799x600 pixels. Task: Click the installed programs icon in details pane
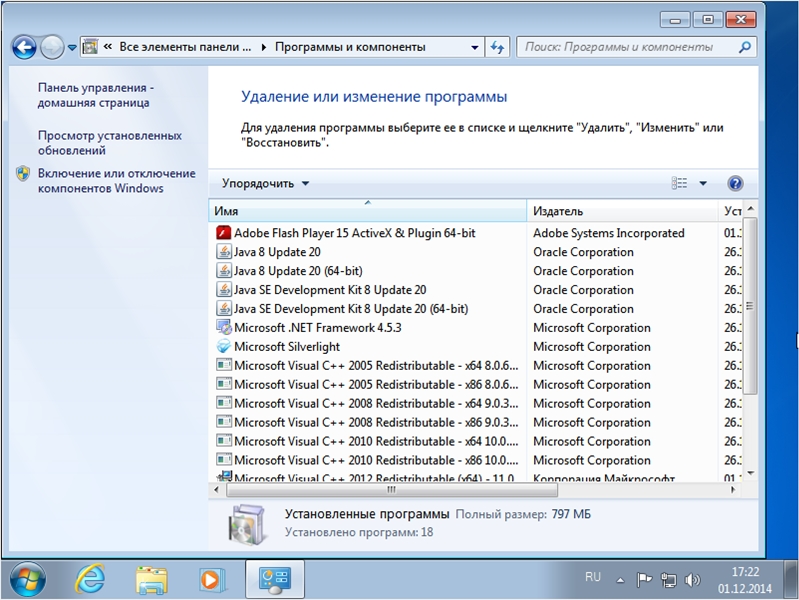click(247, 525)
